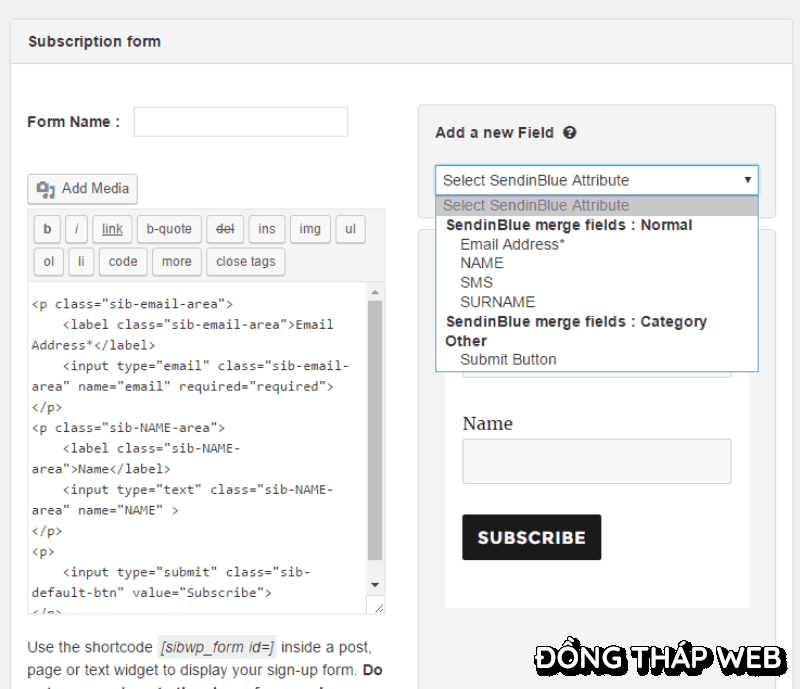This screenshot has height=689, width=800.
Task: Click the [sibwp_form id=] shortcode text
Action: (217, 648)
